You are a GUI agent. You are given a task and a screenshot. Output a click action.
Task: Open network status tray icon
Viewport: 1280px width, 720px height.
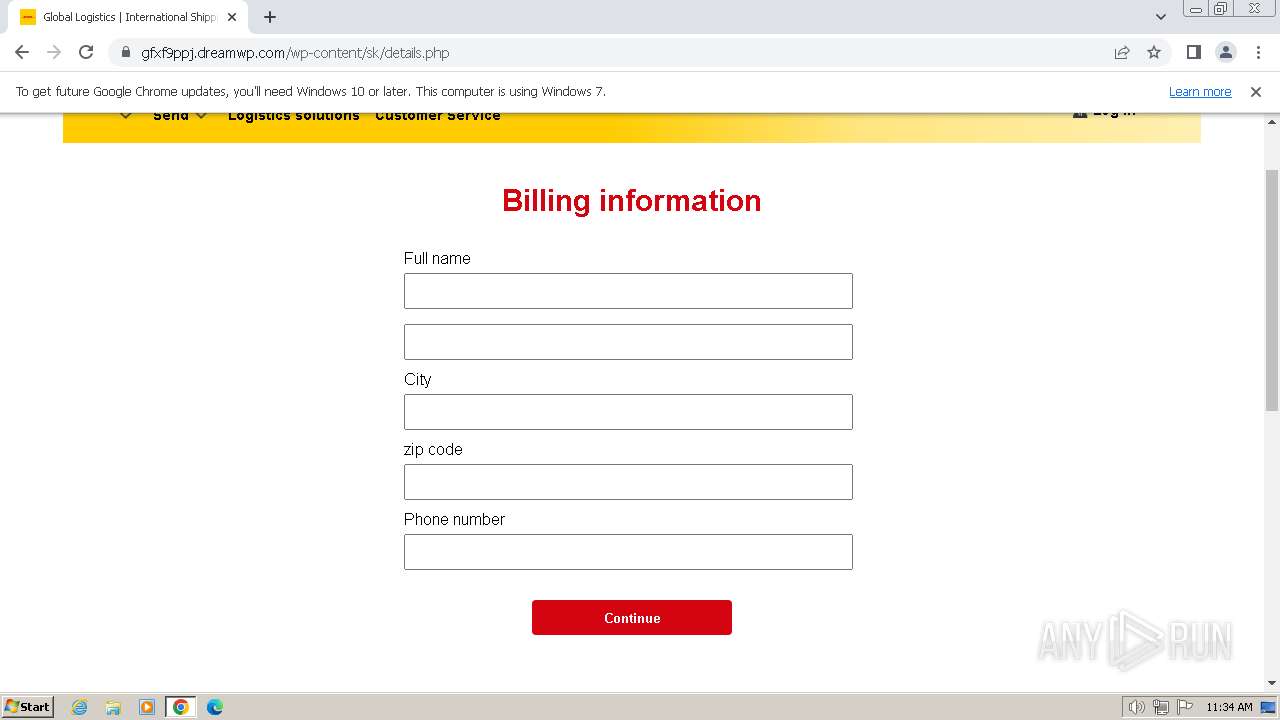pos(1161,707)
